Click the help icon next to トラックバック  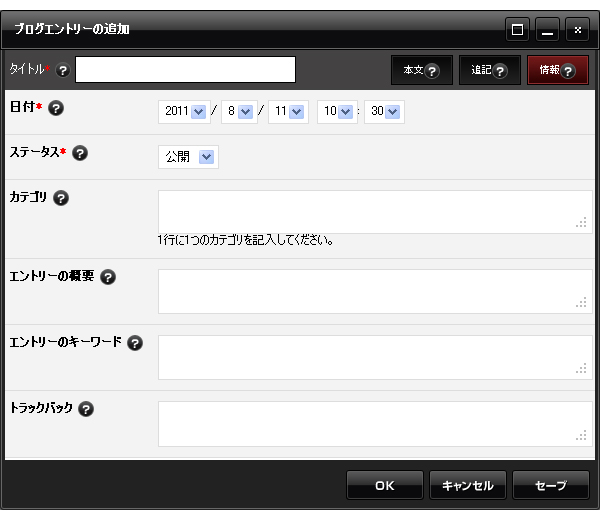coord(86,409)
